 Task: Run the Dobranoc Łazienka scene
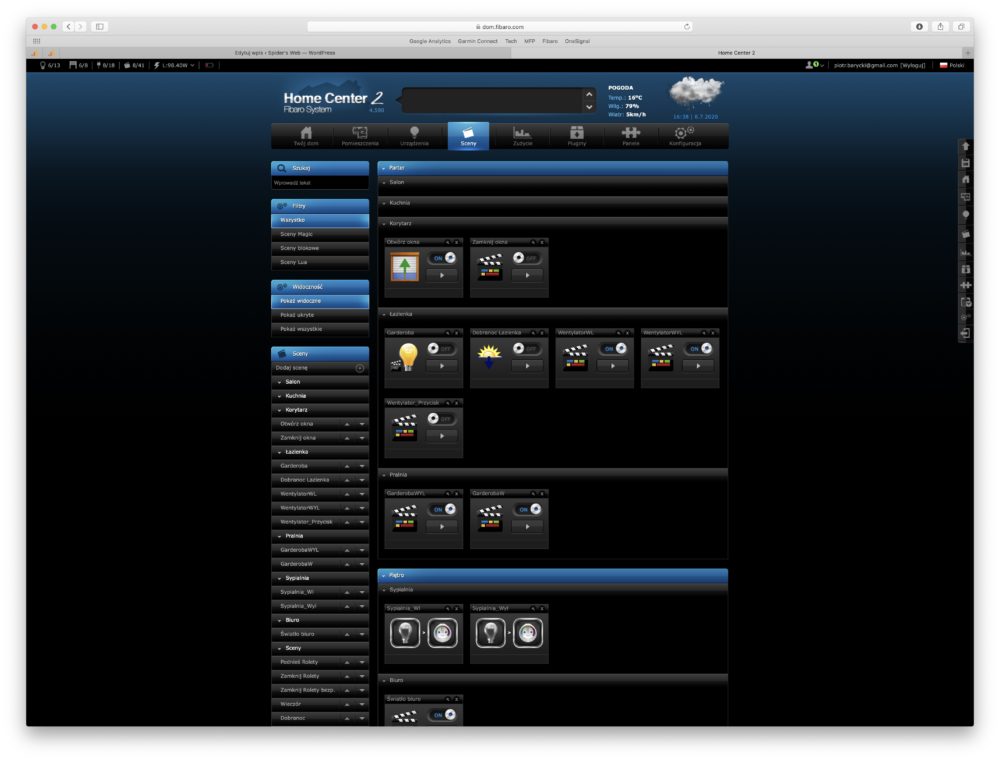tap(527, 366)
